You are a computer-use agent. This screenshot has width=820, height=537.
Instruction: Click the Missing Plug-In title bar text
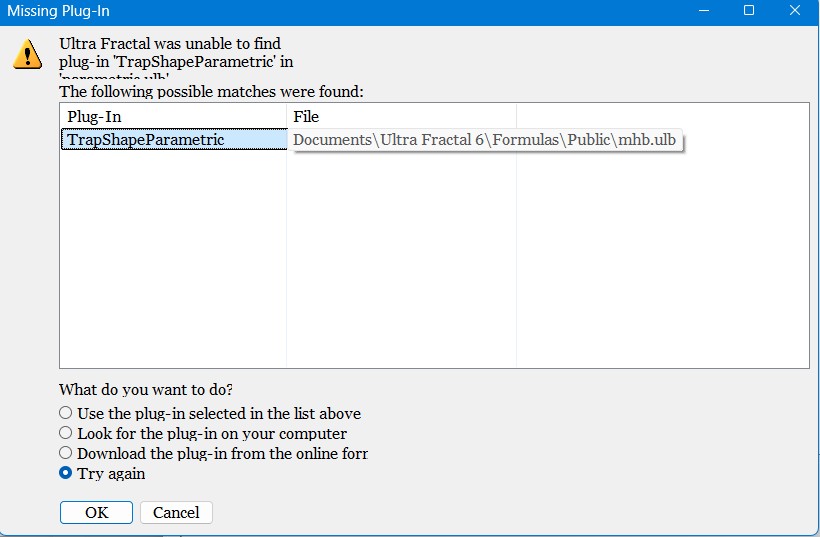pos(58,11)
